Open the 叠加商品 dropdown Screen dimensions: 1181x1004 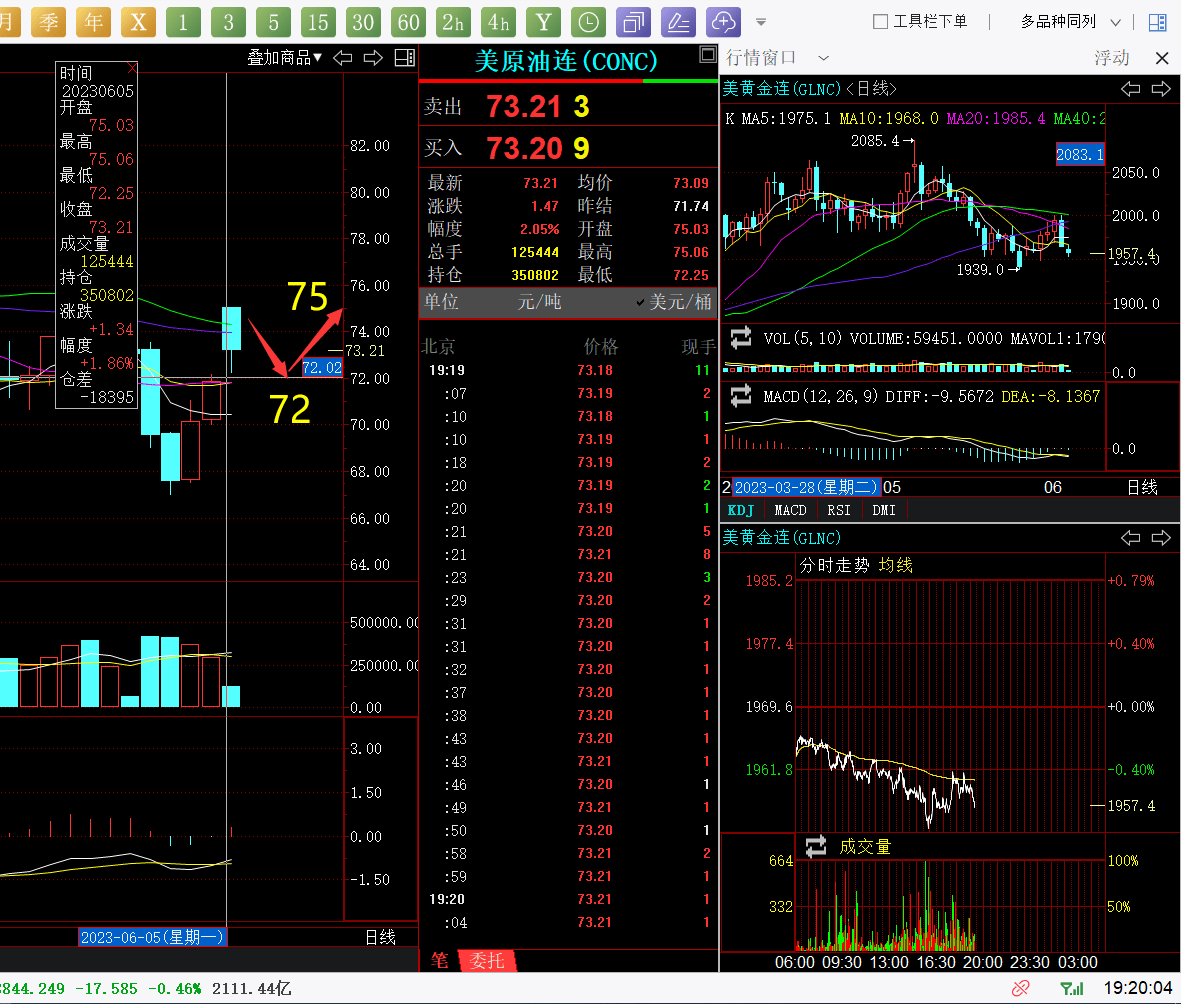[x=285, y=58]
